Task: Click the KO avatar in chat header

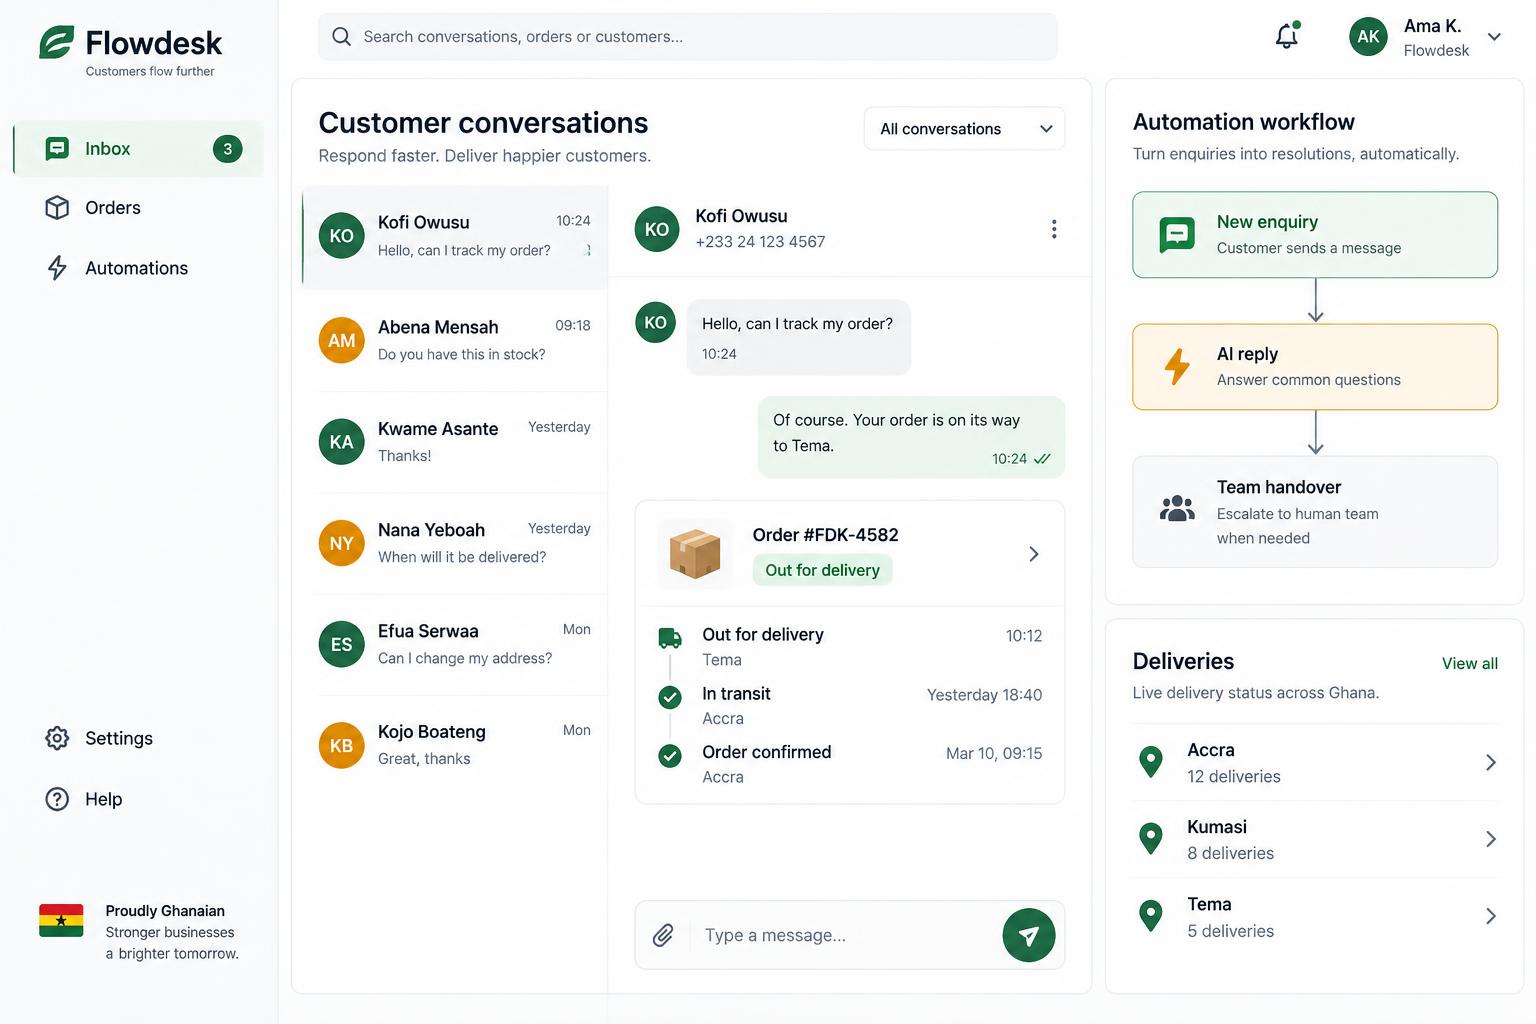Action: [x=657, y=229]
